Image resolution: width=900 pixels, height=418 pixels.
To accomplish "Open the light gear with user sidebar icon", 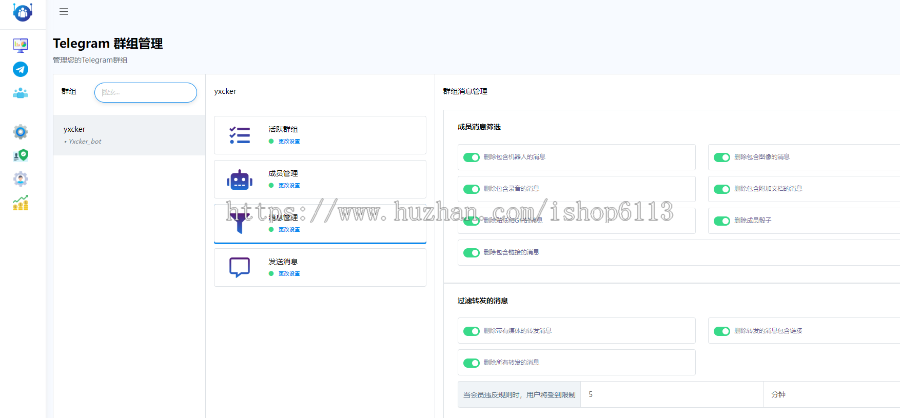I will click(x=21, y=179).
